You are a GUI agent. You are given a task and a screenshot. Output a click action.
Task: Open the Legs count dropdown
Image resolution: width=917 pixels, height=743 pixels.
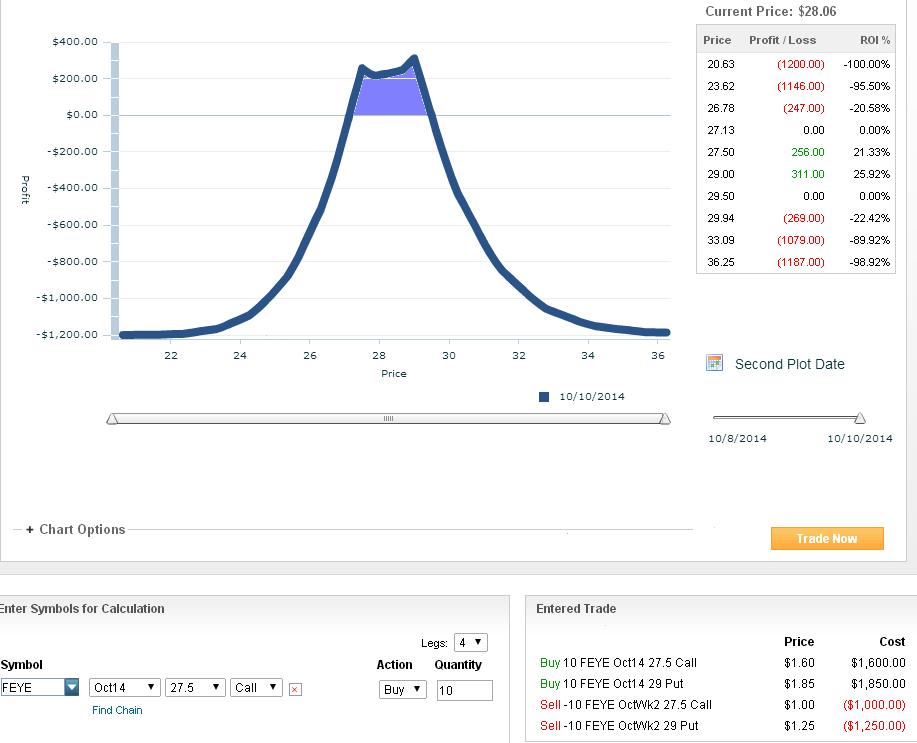tap(470, 642)
